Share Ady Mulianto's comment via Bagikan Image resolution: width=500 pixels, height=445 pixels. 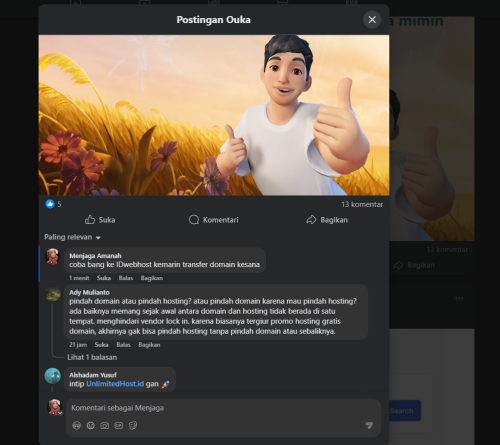point(149,345)
